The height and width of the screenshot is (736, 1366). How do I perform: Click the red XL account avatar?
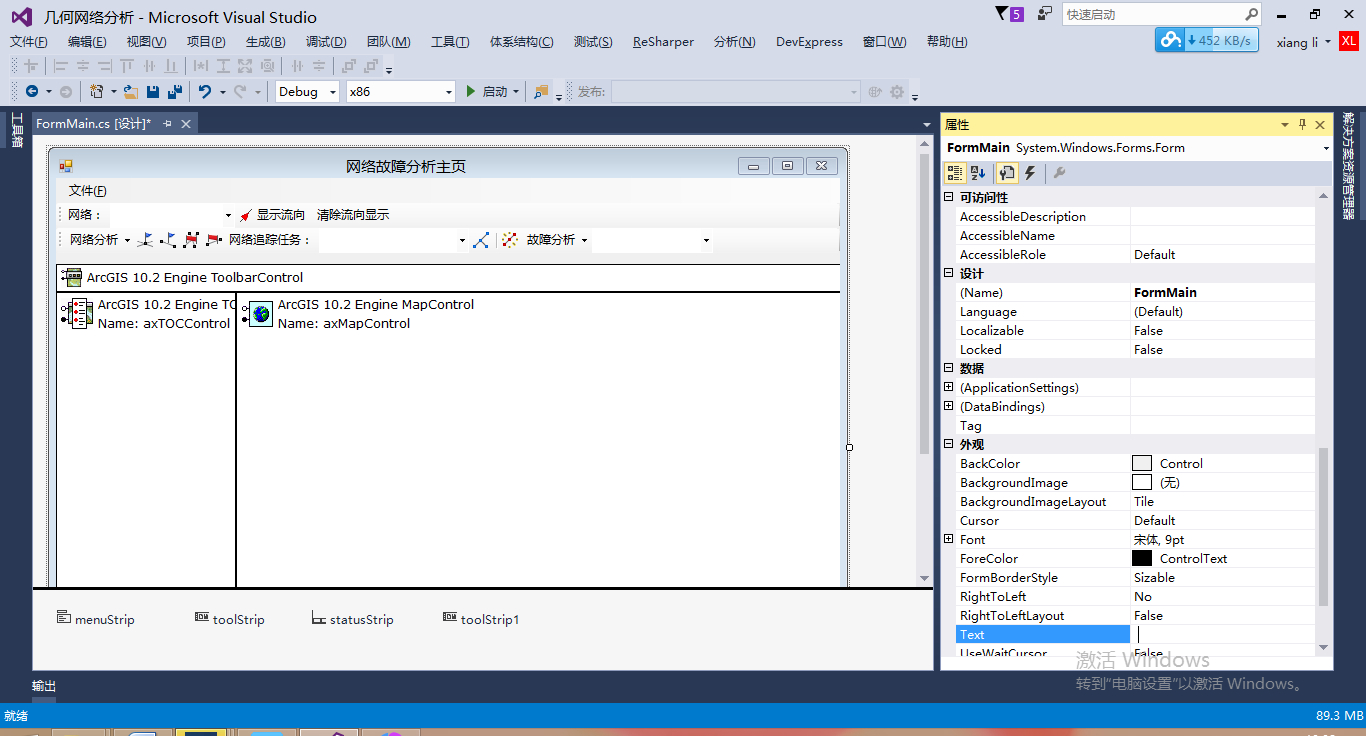coord(1349,41)
